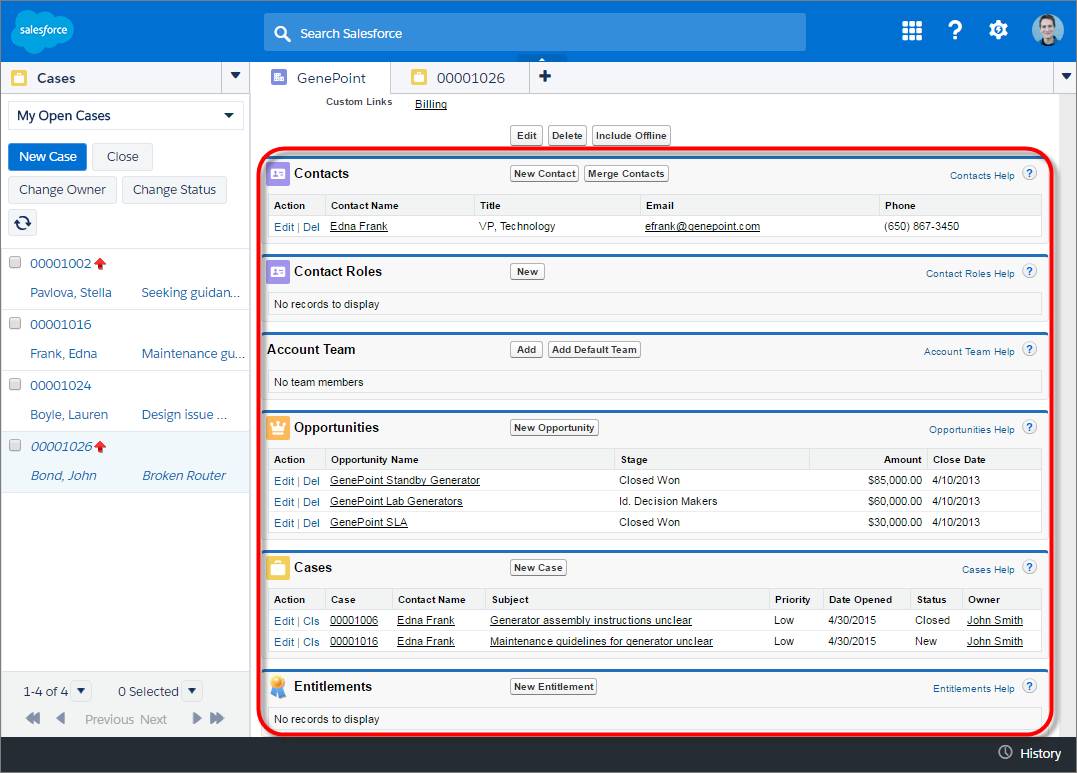Check the box for case 00001024
The image size is (1077, 773).
click(14, 385)
